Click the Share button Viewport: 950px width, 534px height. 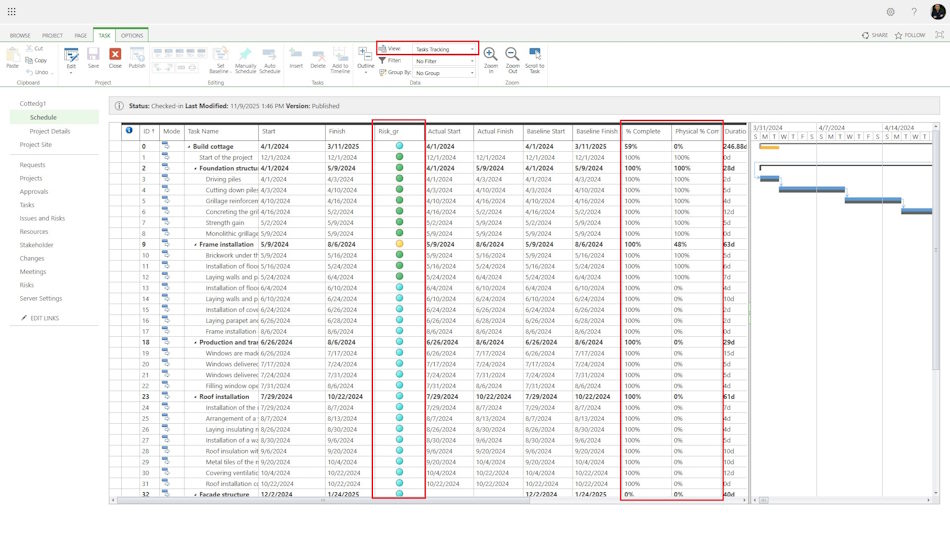[x=875, y=35]
